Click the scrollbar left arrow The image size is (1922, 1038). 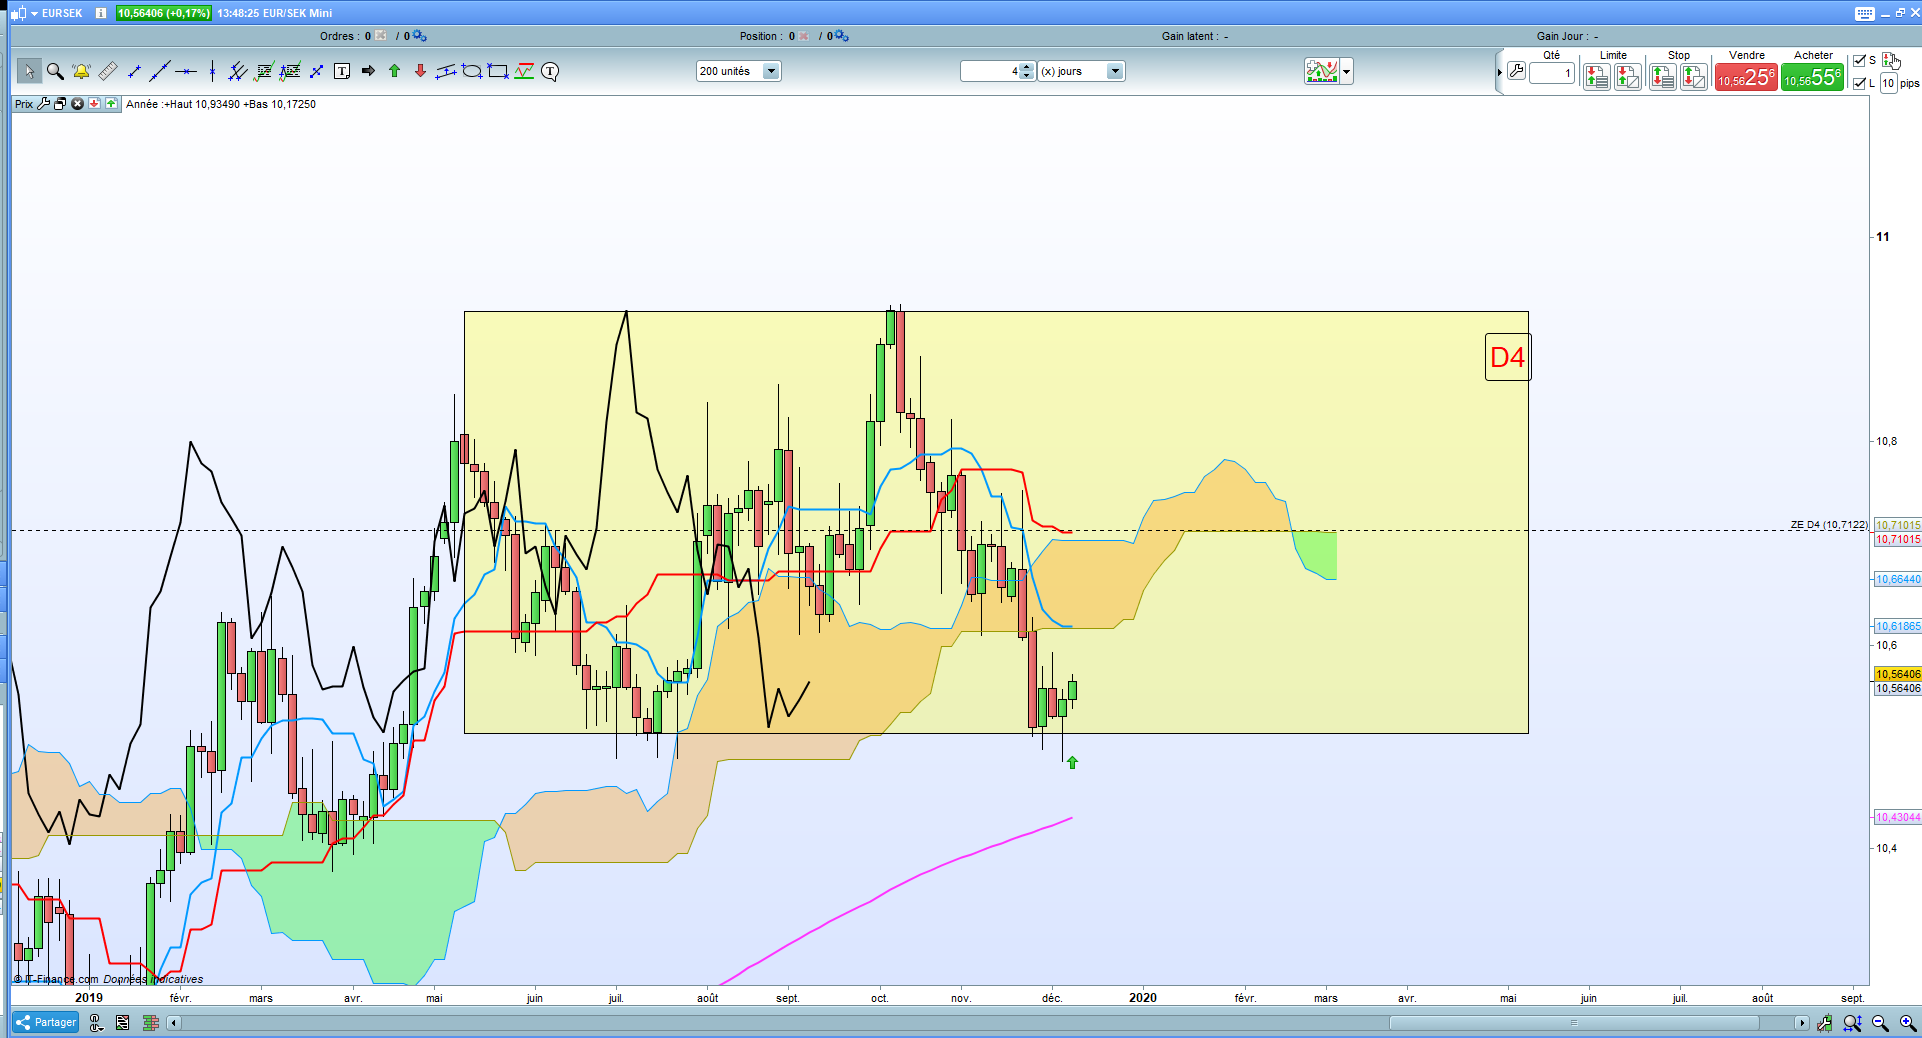point(174,1023)
